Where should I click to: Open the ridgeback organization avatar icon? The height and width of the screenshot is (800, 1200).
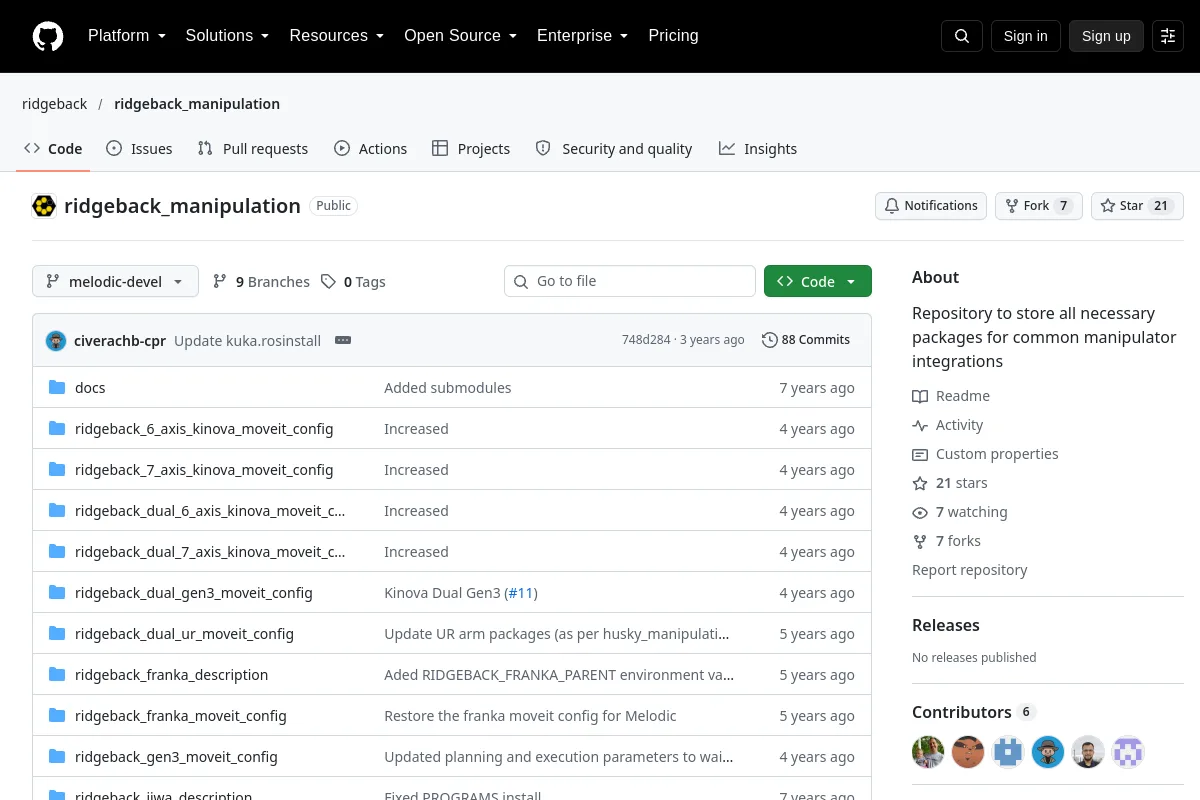tap(44, 206)
